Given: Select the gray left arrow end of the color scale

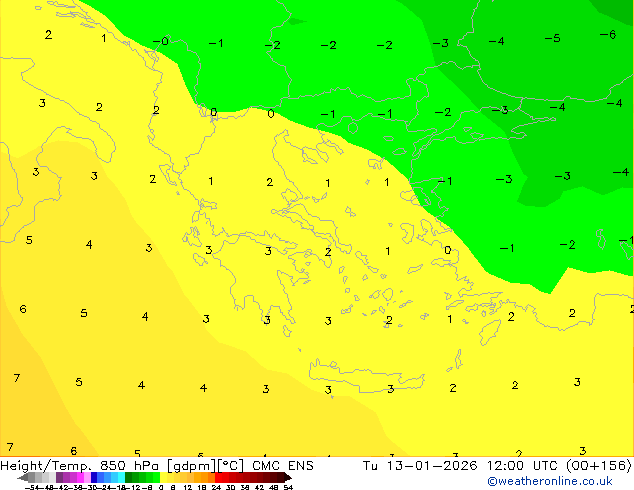Looking at the screenshot, I should click(x=23, y=477).
